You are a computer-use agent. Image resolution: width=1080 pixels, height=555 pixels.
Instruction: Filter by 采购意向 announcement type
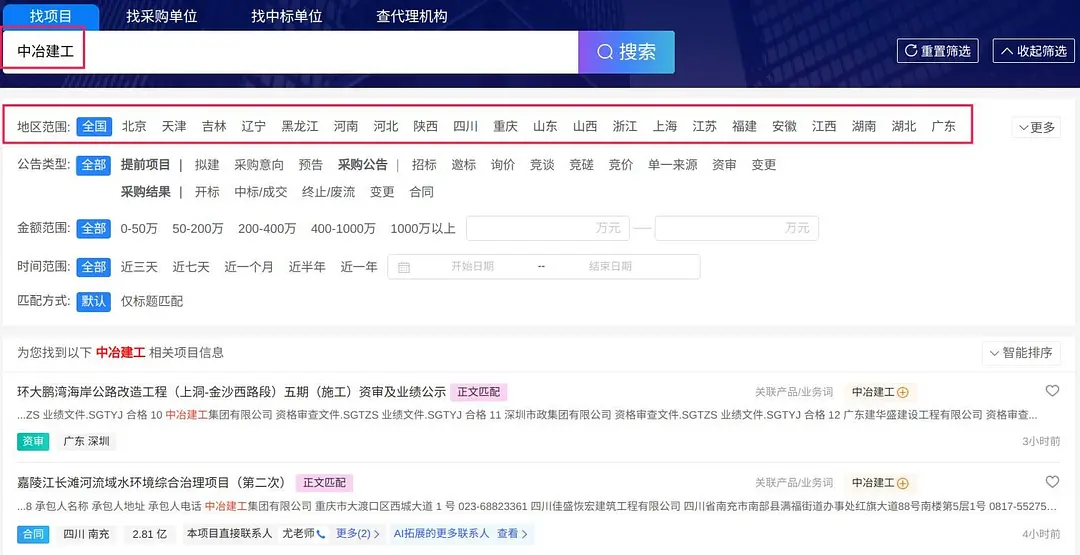[259, 165]
